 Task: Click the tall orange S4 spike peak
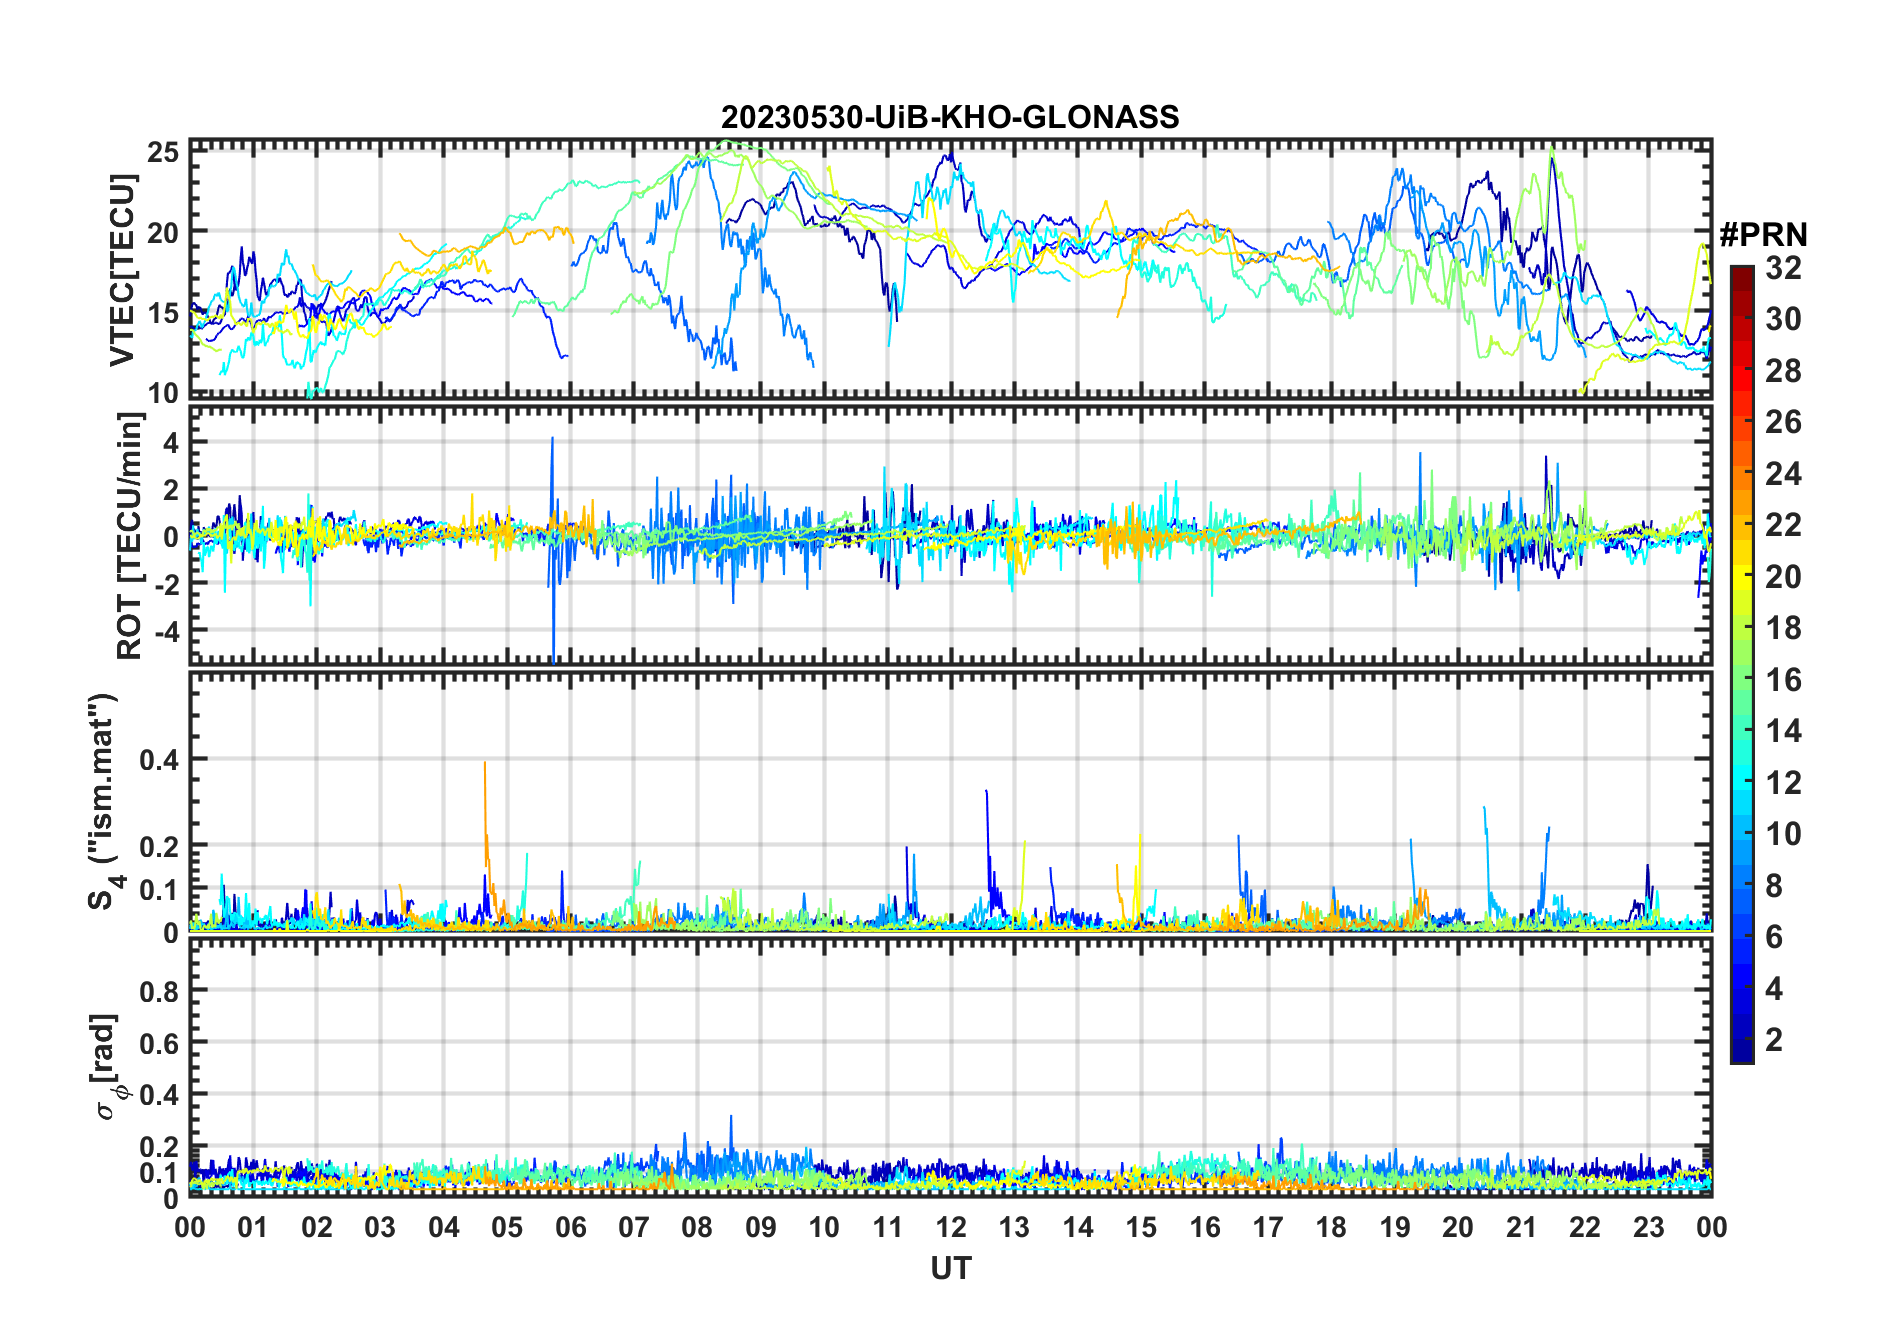pyautogui.click(x=485, y=764)
